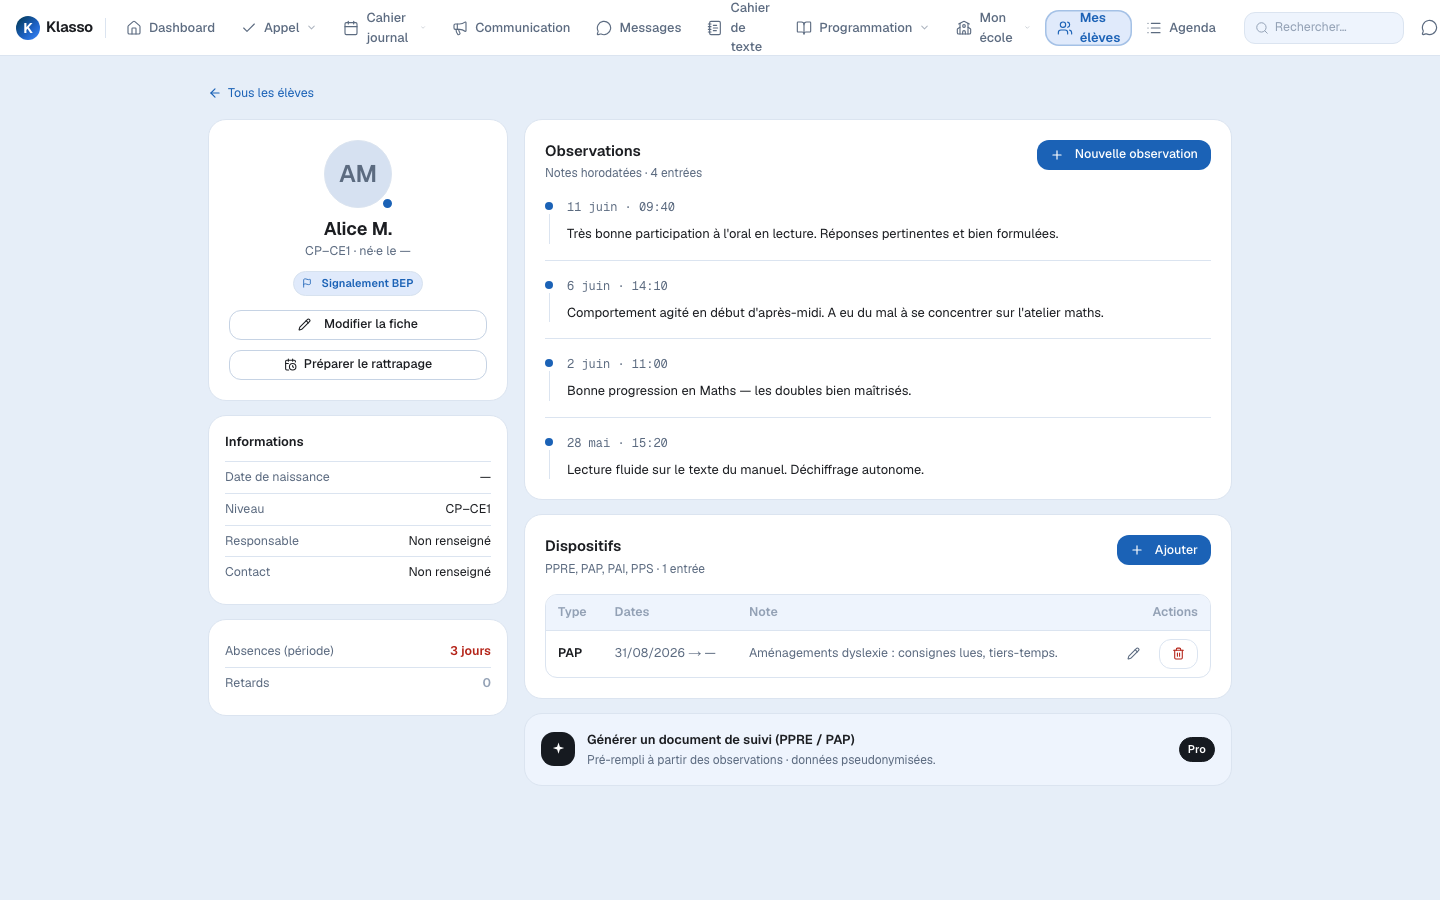Select the 2 juin 11:00 observation timestamp
This screenshot has width=1440, height=900.
[617, 364]
